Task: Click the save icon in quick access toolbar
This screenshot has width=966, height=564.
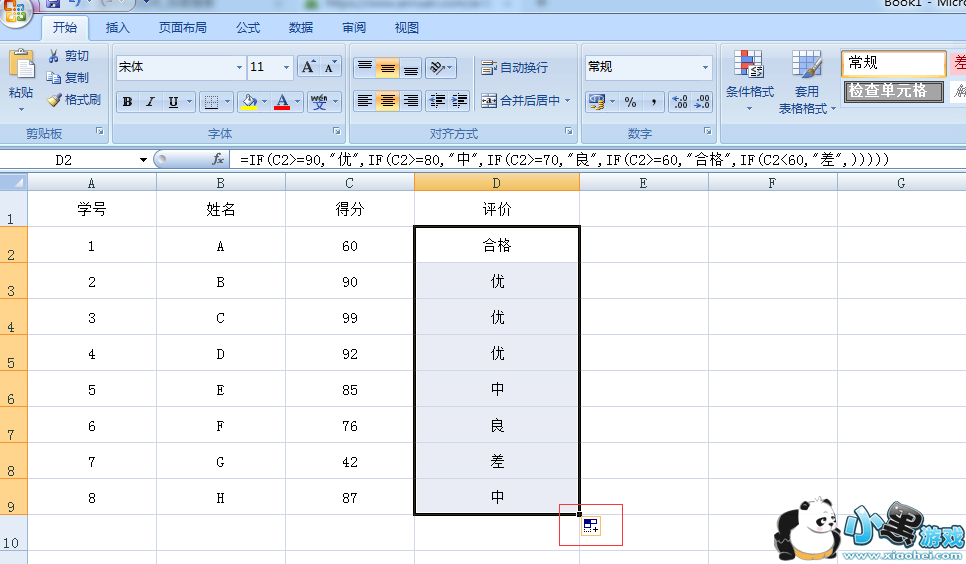Action: 53,4
